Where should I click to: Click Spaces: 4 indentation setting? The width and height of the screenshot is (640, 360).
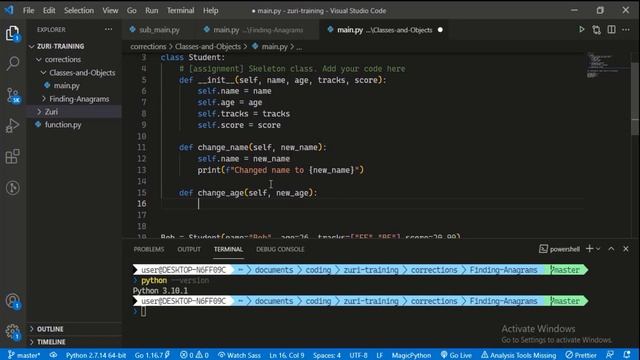coord(327,355)
